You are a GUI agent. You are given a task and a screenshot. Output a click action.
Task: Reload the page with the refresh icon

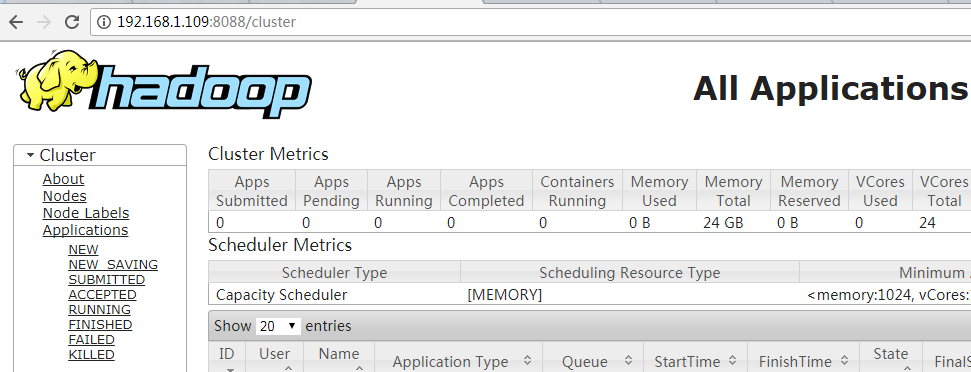tap(72, 22)
